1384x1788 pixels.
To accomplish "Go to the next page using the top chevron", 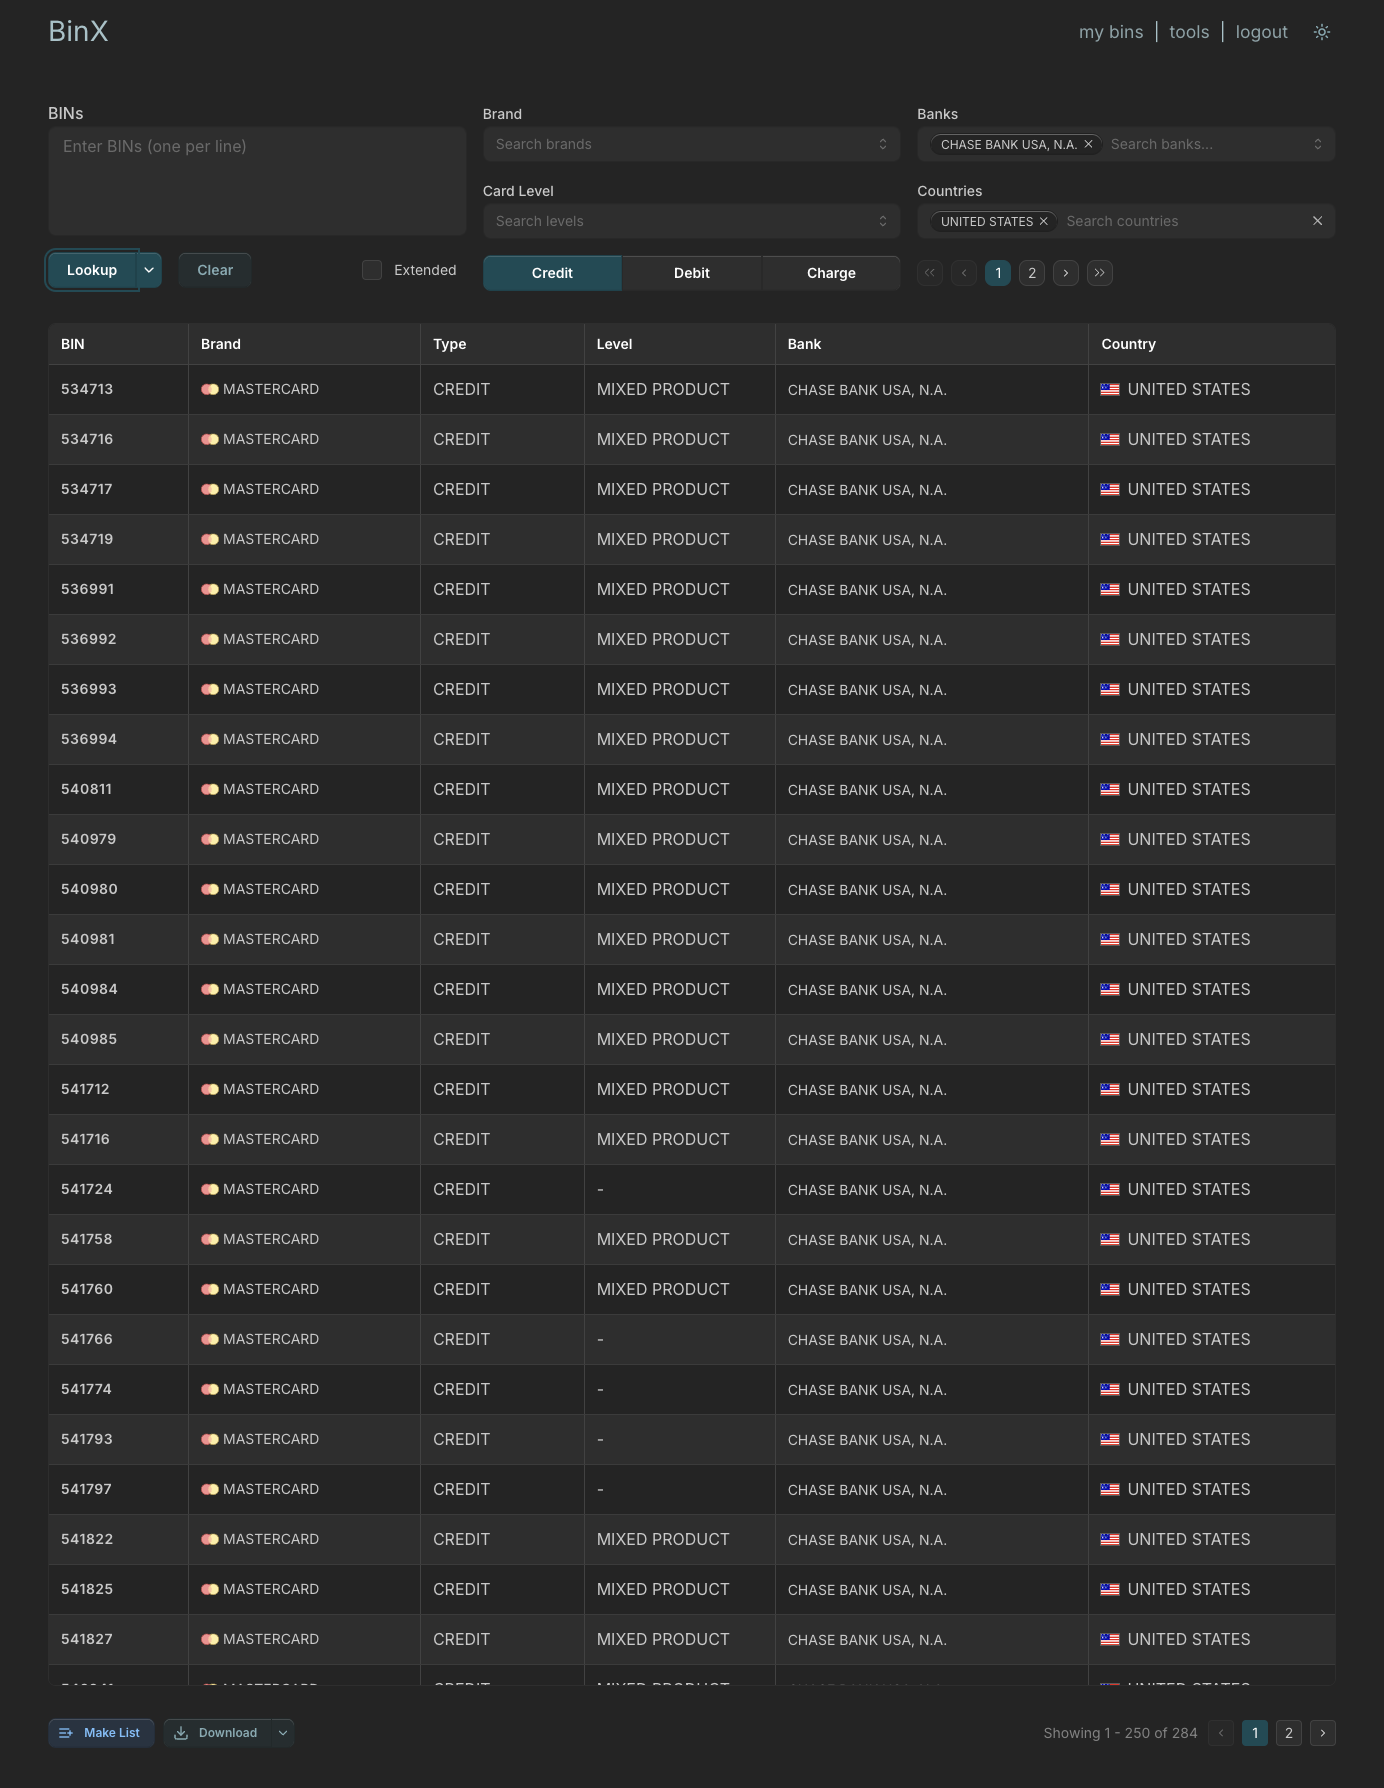I will [x=1065, y=273].
